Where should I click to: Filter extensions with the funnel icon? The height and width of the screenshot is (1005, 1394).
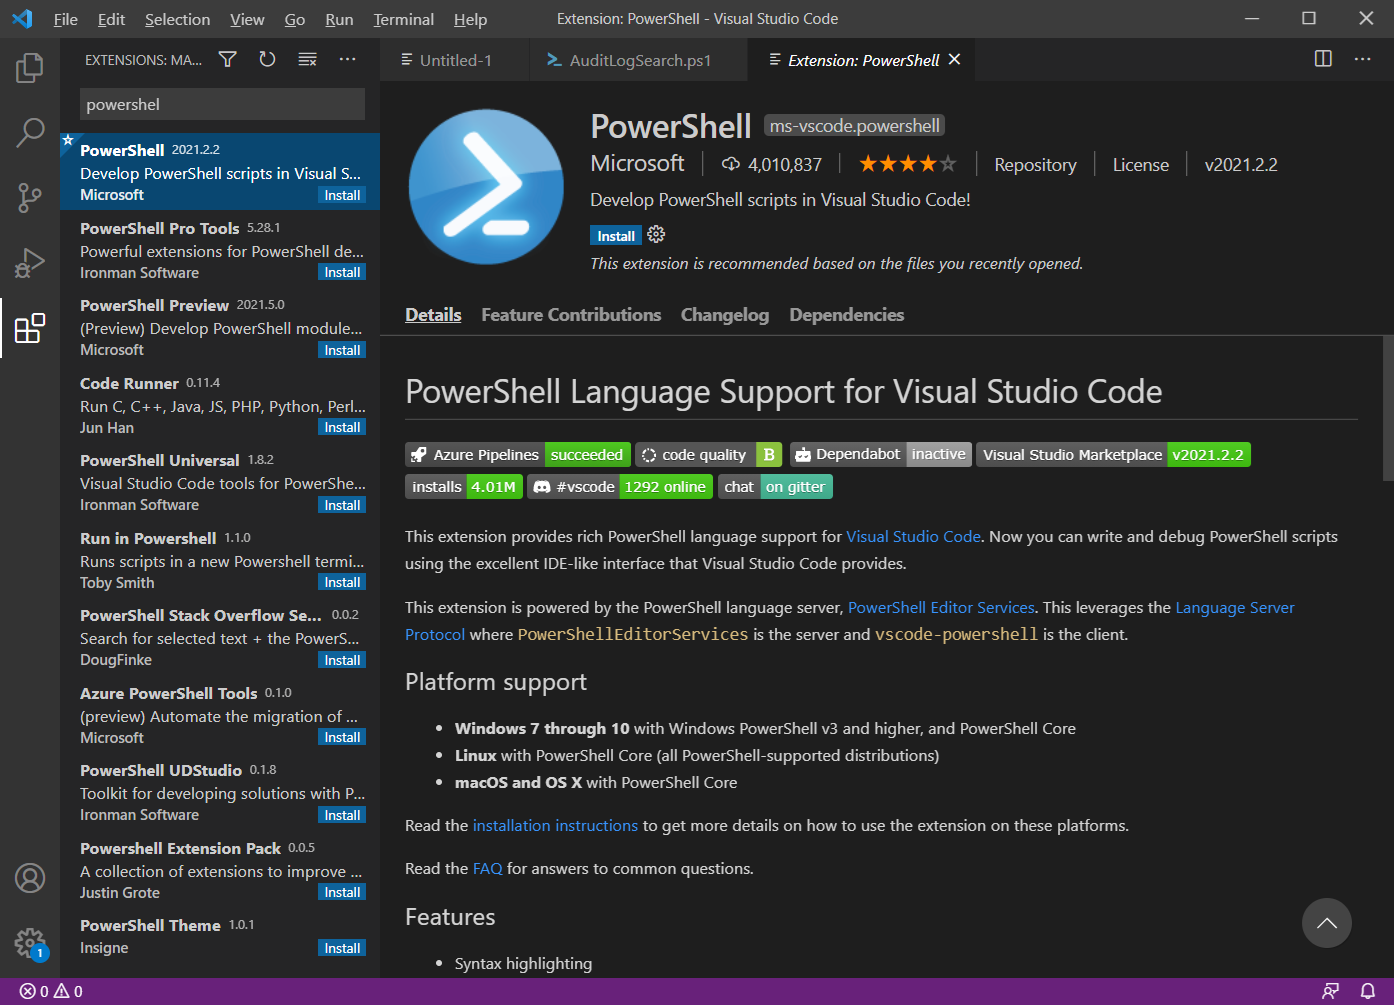pos(228,60)
